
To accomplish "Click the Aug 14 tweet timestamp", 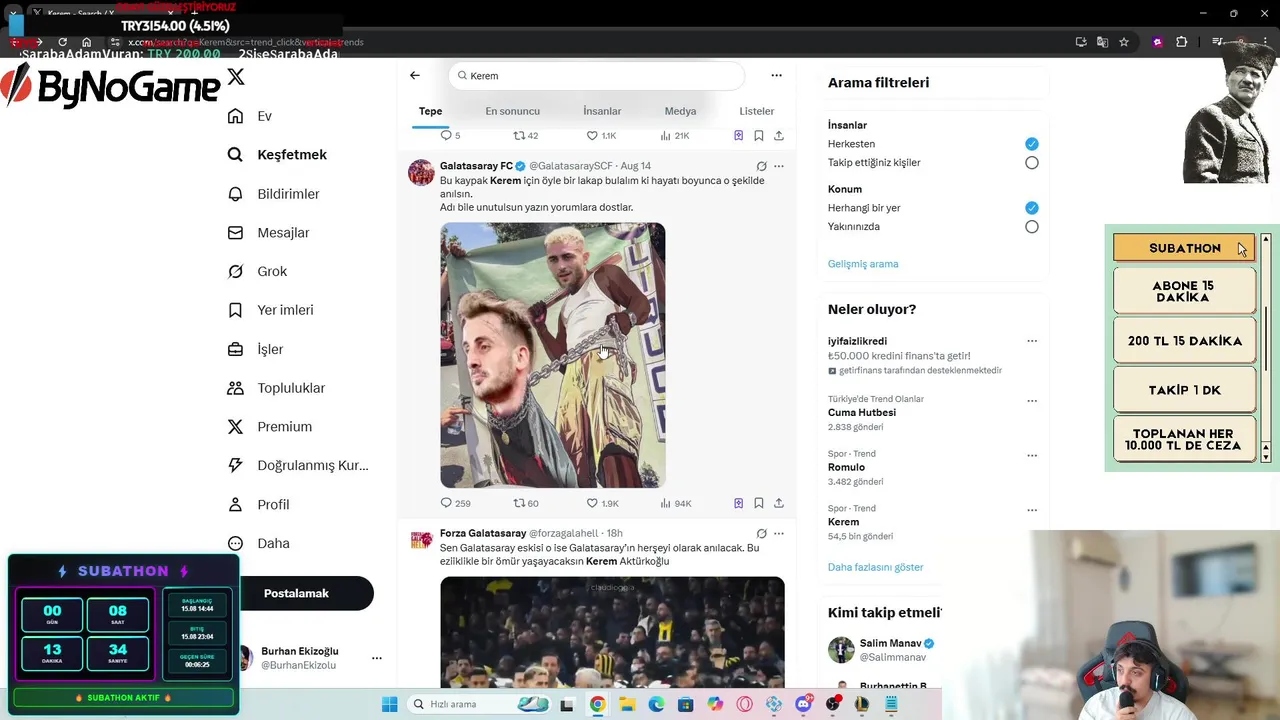I will (635, 166).
